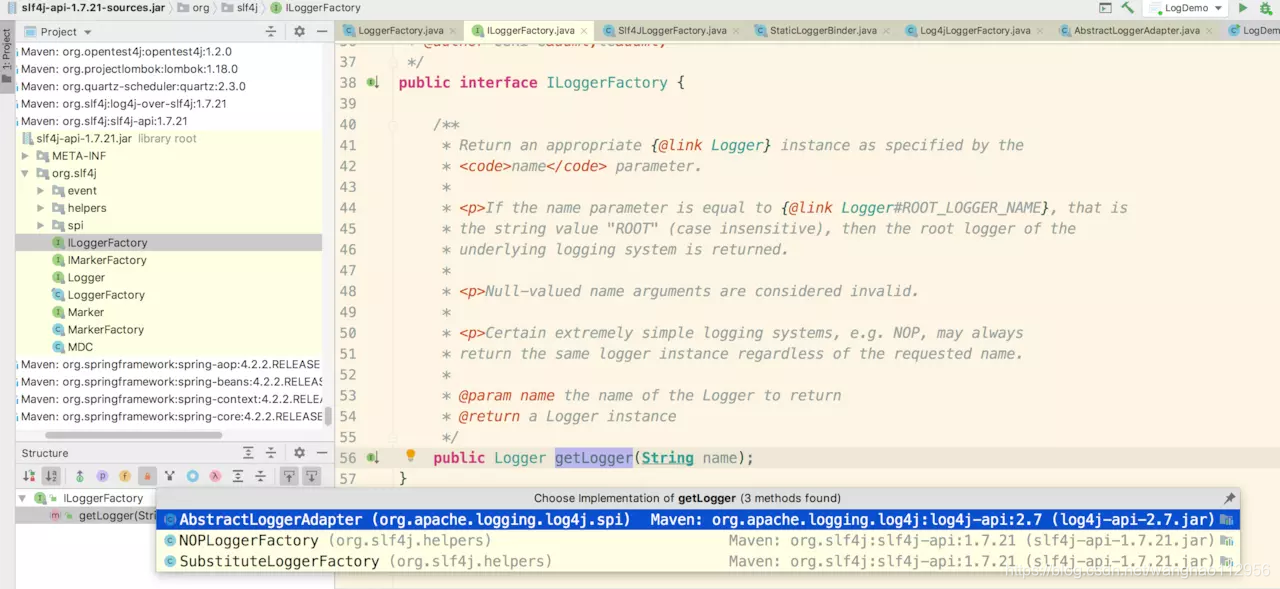Screen dimensions: 1280x589
Task: Toggle the blue circle filter in Structure toolbar
Action: coord(193,476)
